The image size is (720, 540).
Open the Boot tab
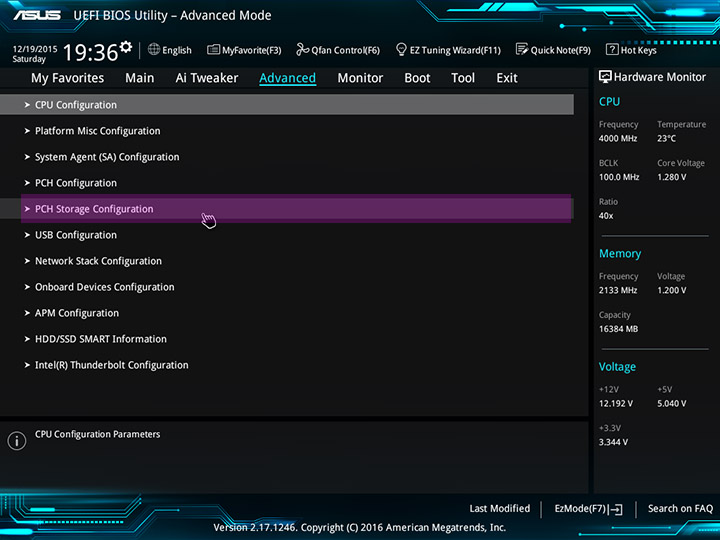click(x=417, y=78)
